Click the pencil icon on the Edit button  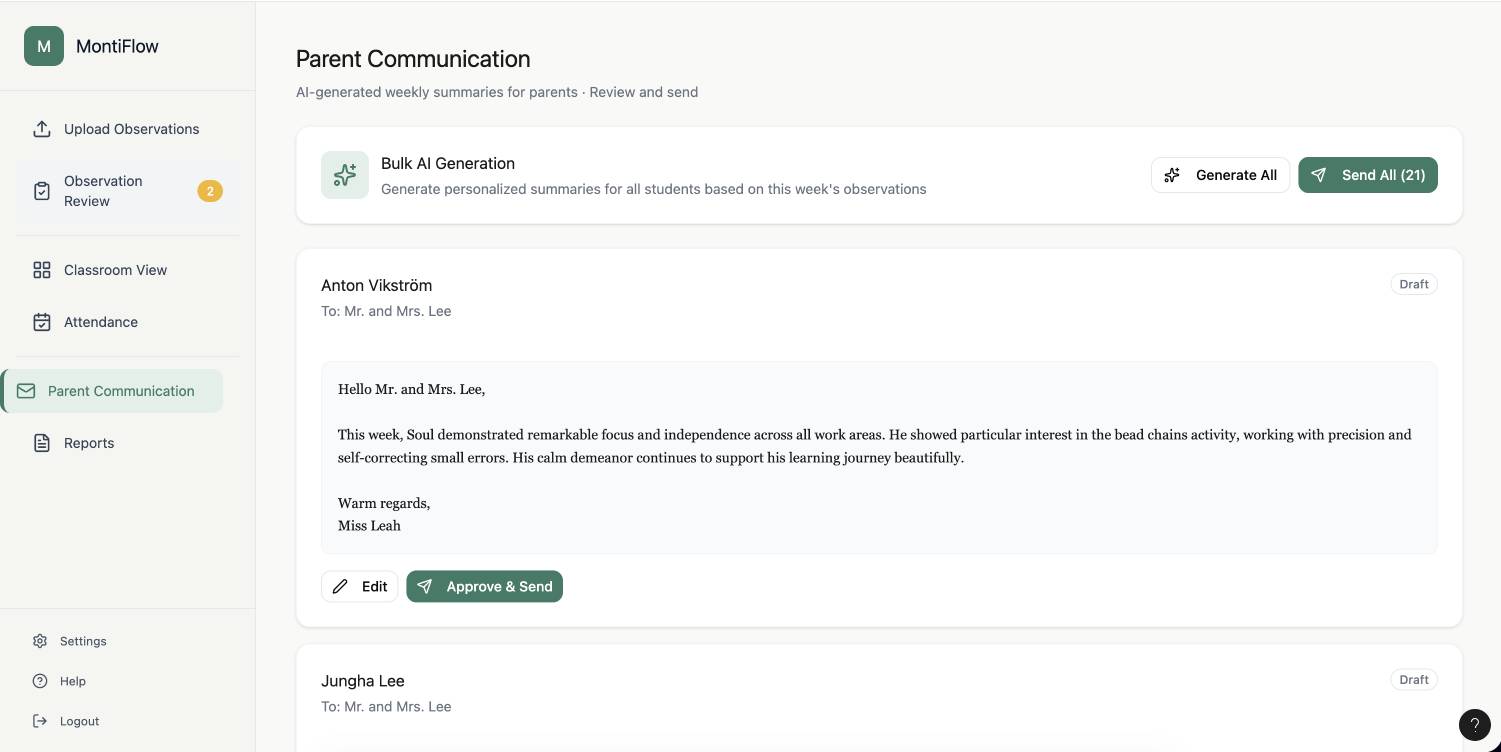click(x=340, y=586)
